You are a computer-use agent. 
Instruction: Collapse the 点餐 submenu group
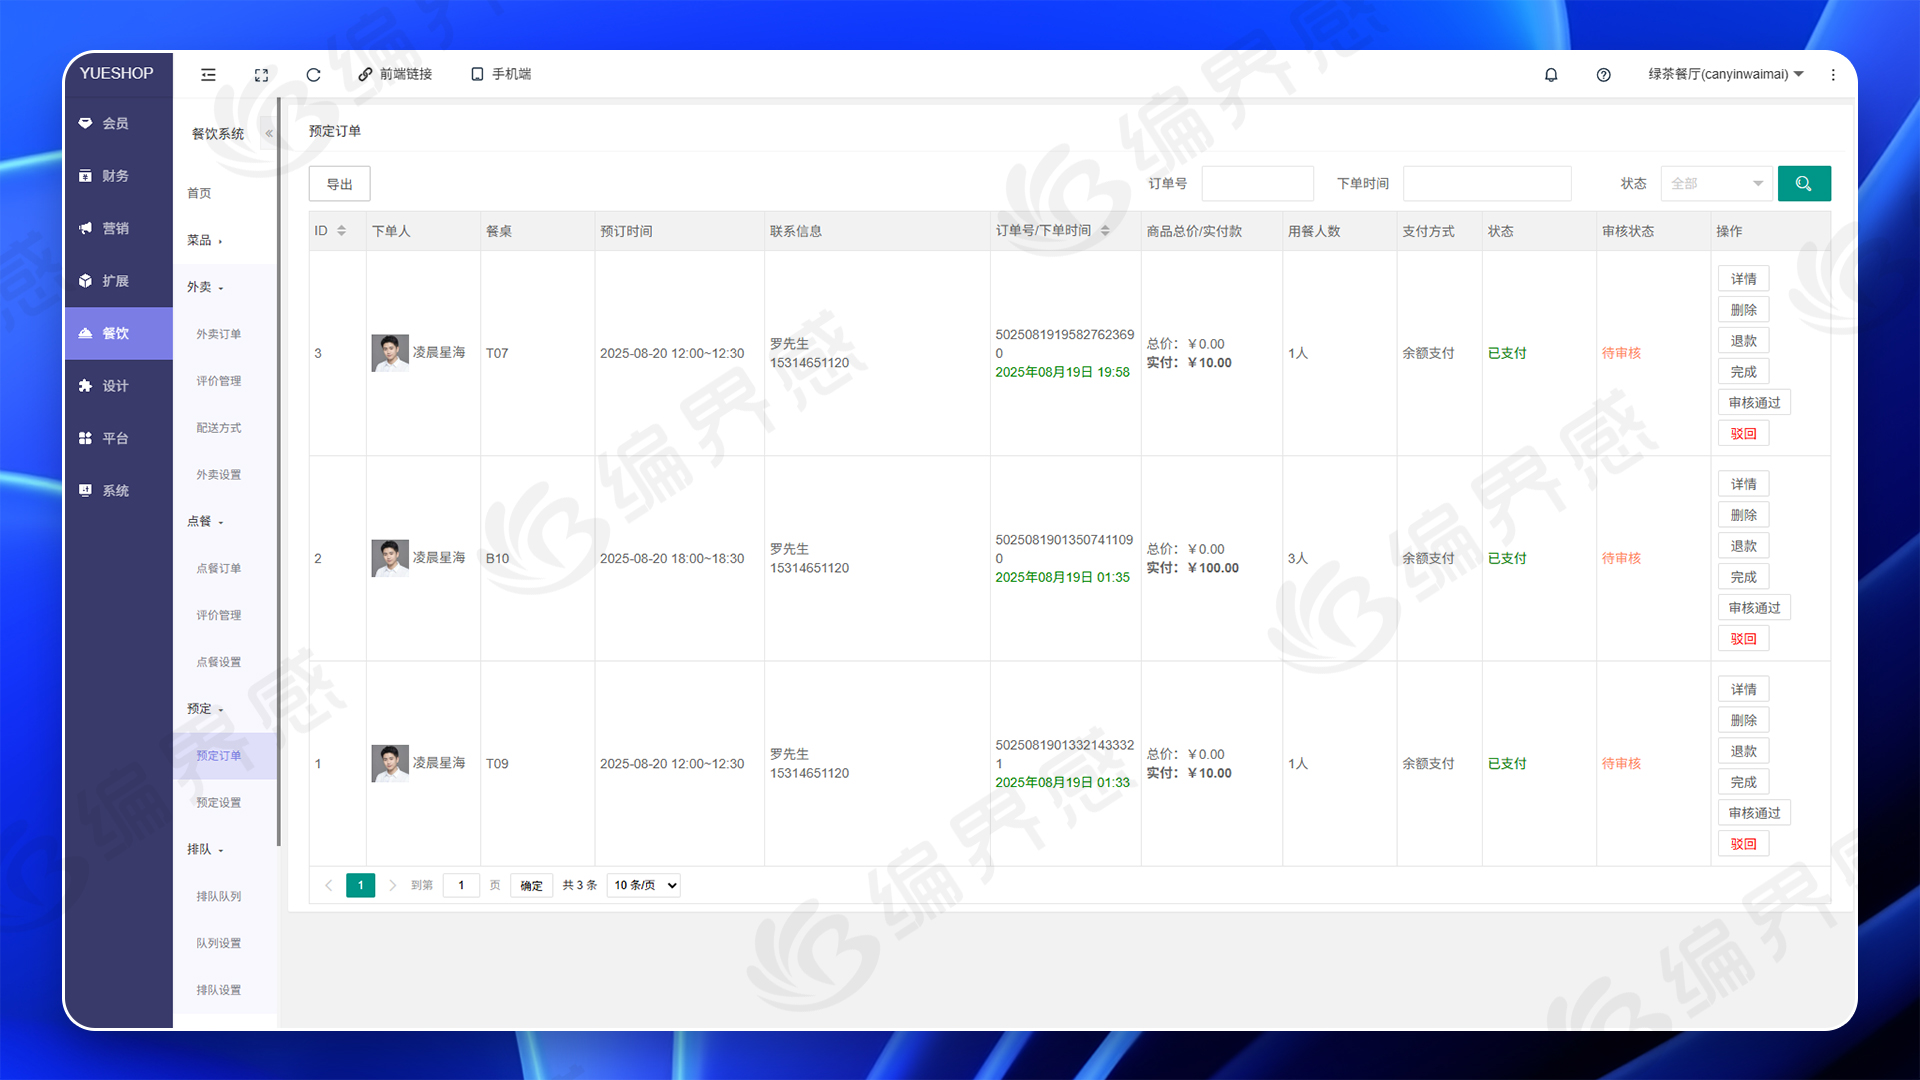205,521
